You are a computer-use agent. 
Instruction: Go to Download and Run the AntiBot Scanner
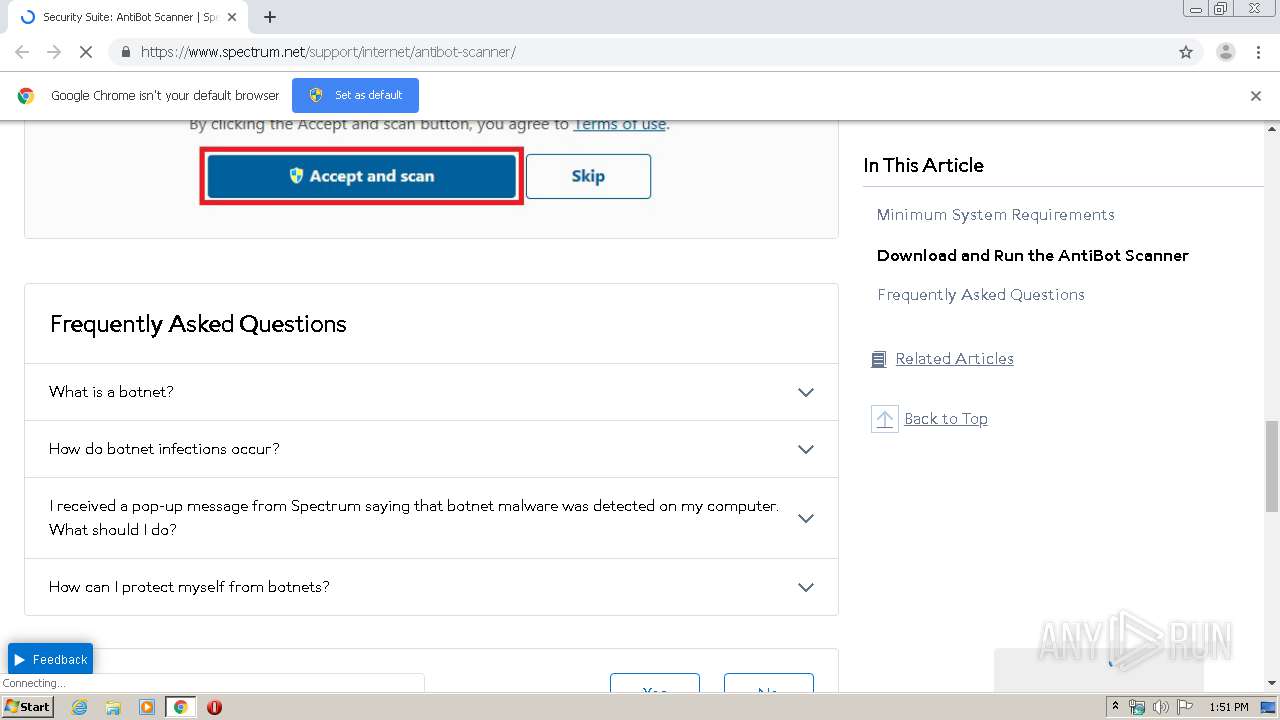[x=1033, y=255]
